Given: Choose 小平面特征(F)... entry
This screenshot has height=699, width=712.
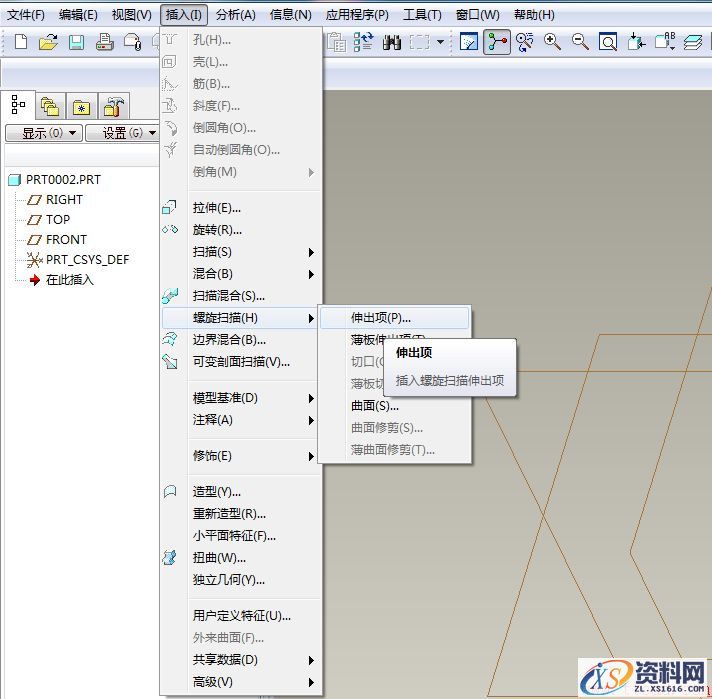Looking at the screenshot, I should [241, 536].
